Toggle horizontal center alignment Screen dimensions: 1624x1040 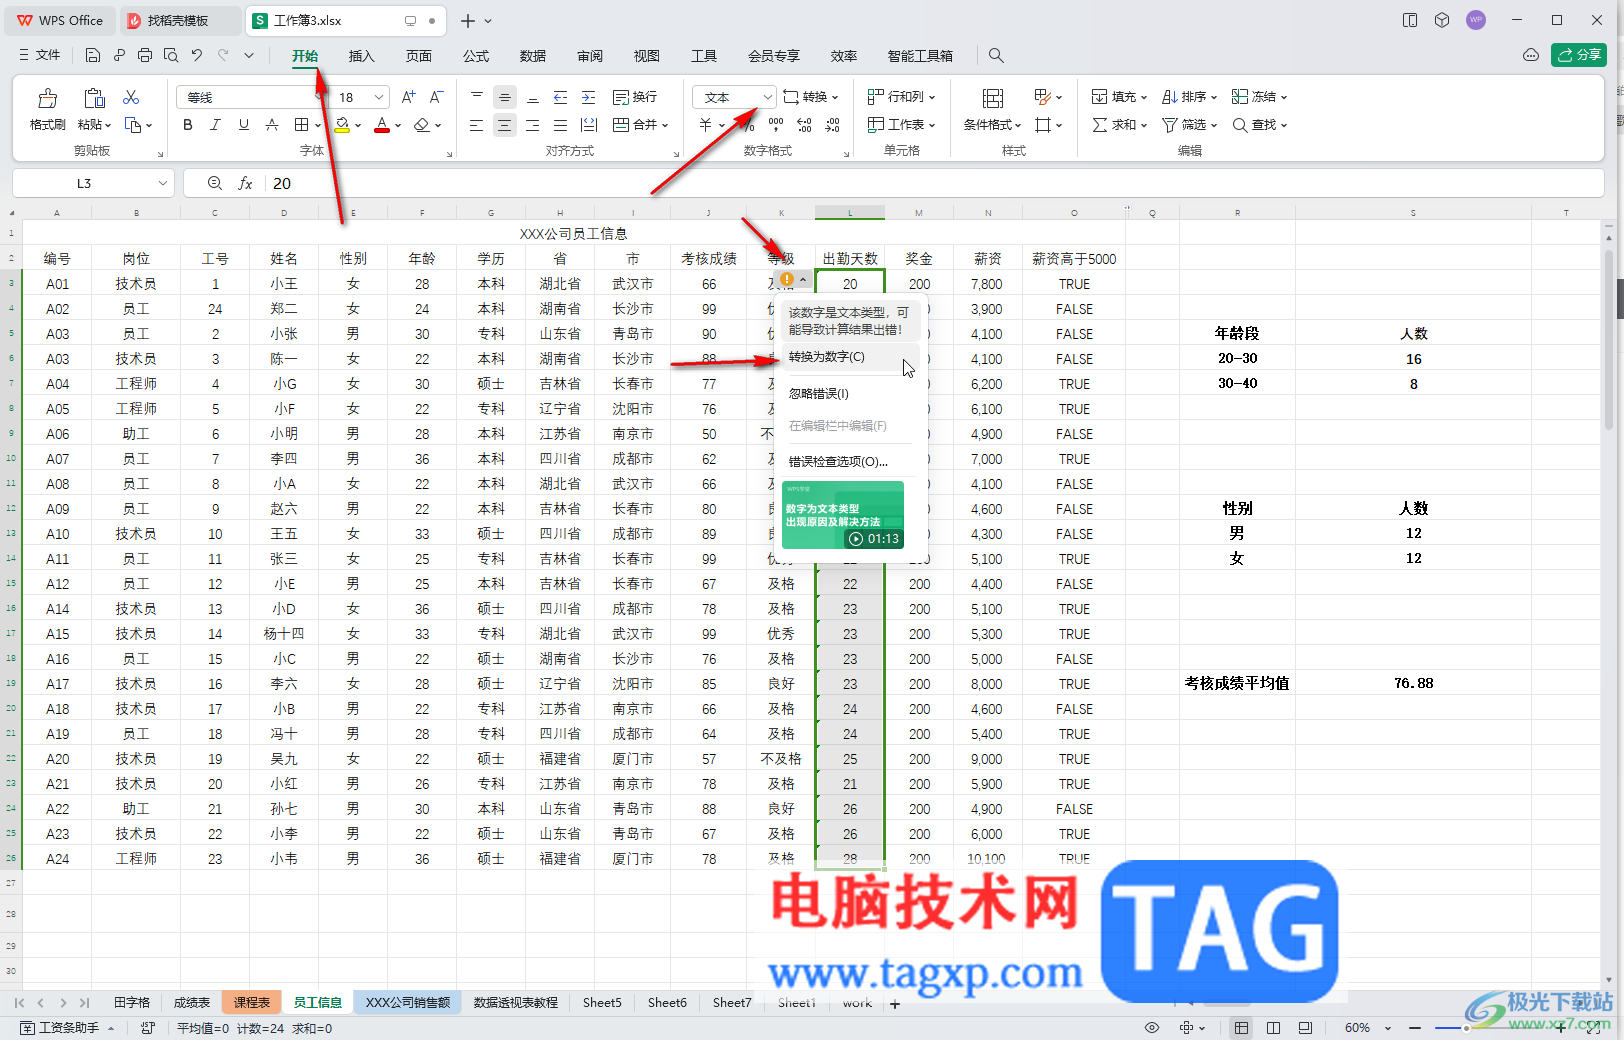point(505,125)
